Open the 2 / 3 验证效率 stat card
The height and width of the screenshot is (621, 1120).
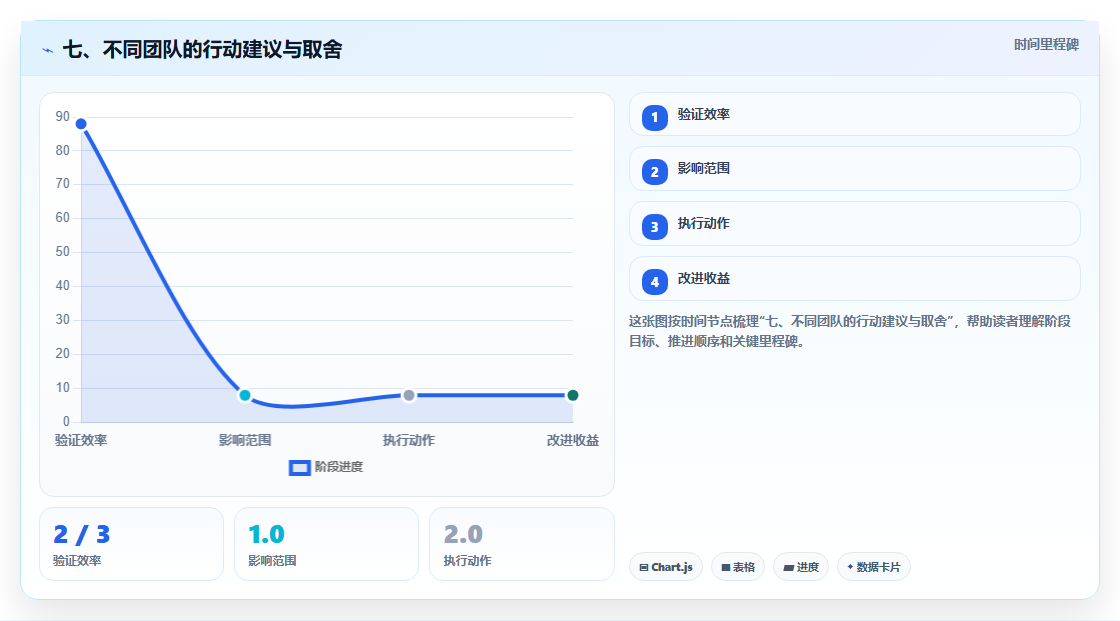tap(131, 544)
